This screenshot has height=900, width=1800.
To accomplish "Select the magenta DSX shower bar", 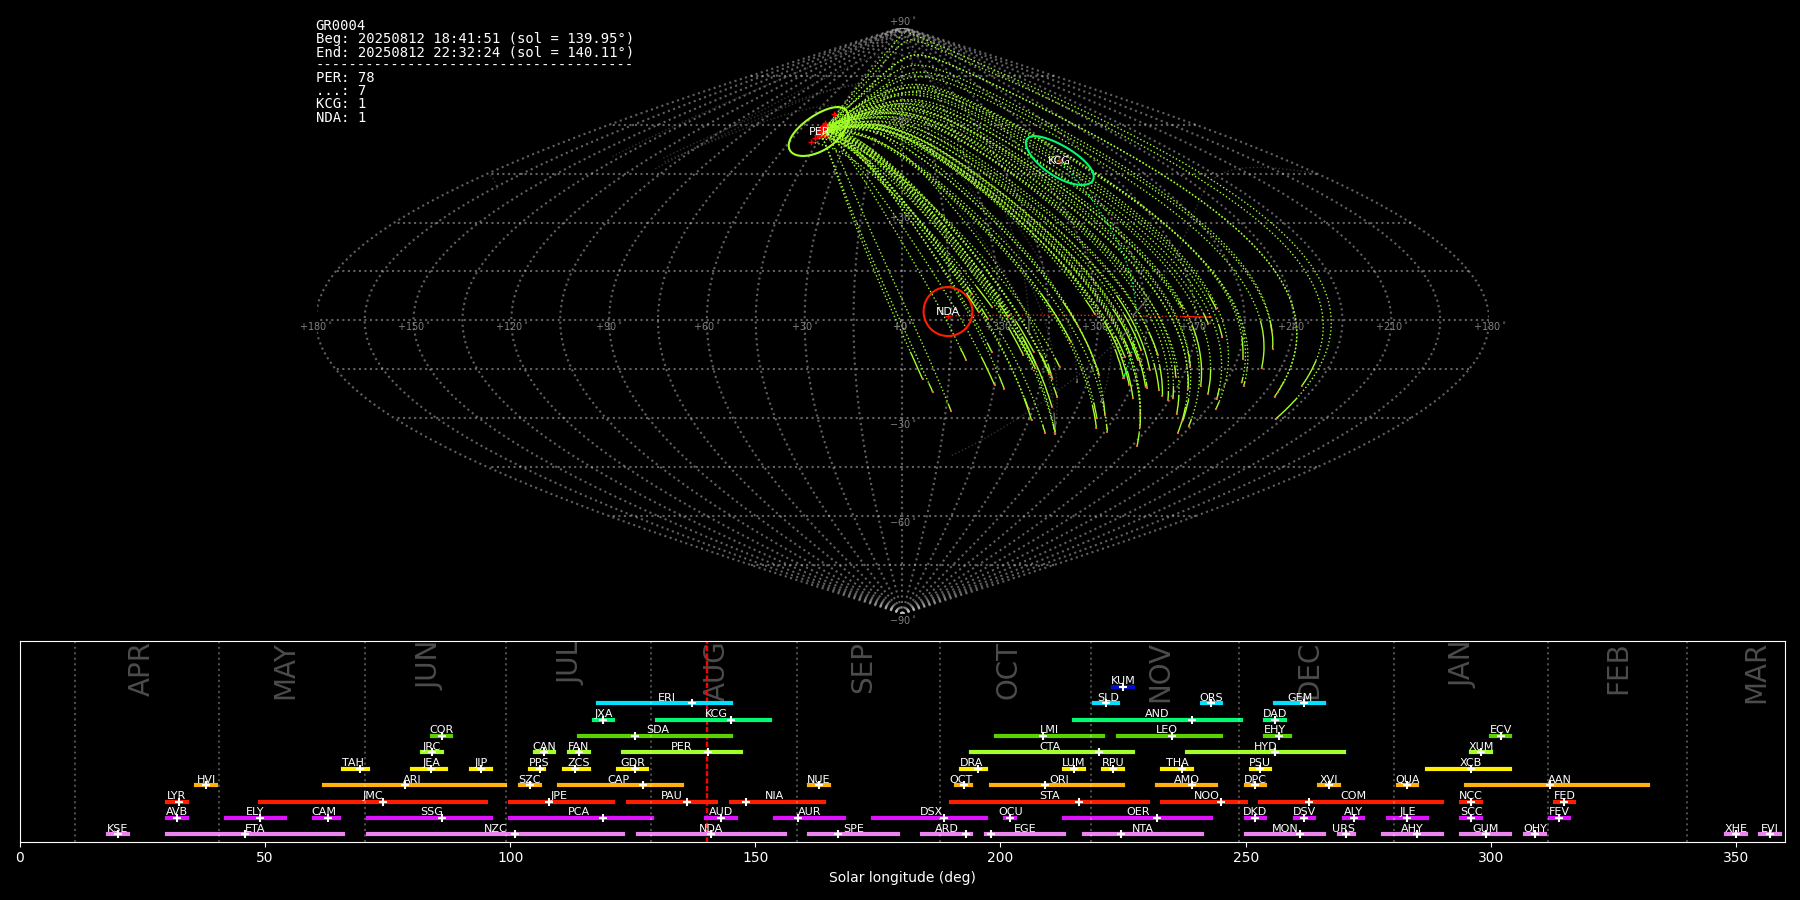I will [x=929, y=818].
